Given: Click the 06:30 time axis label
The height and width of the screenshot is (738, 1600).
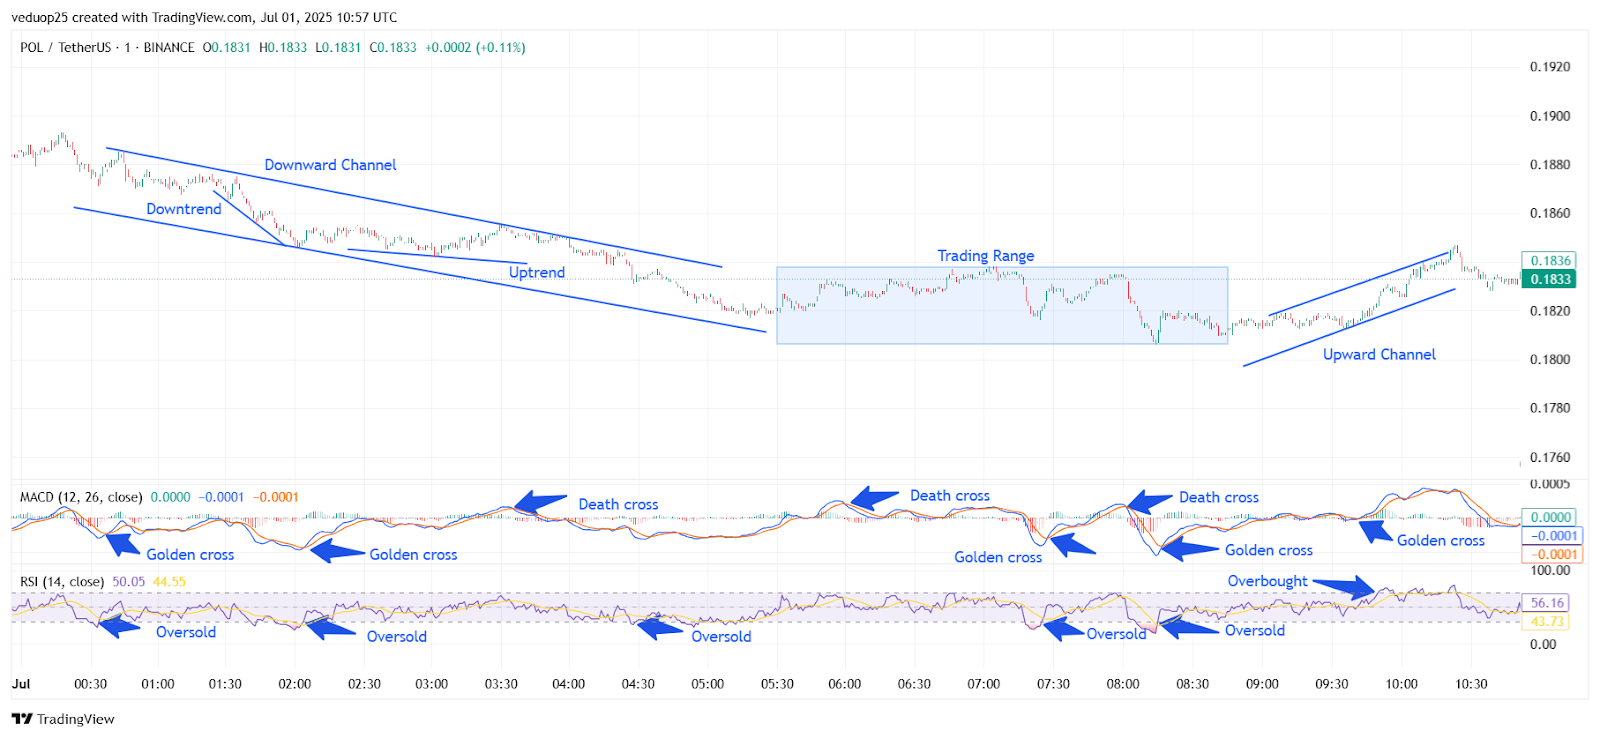Looking at the screenshot, I should point(914,684).
